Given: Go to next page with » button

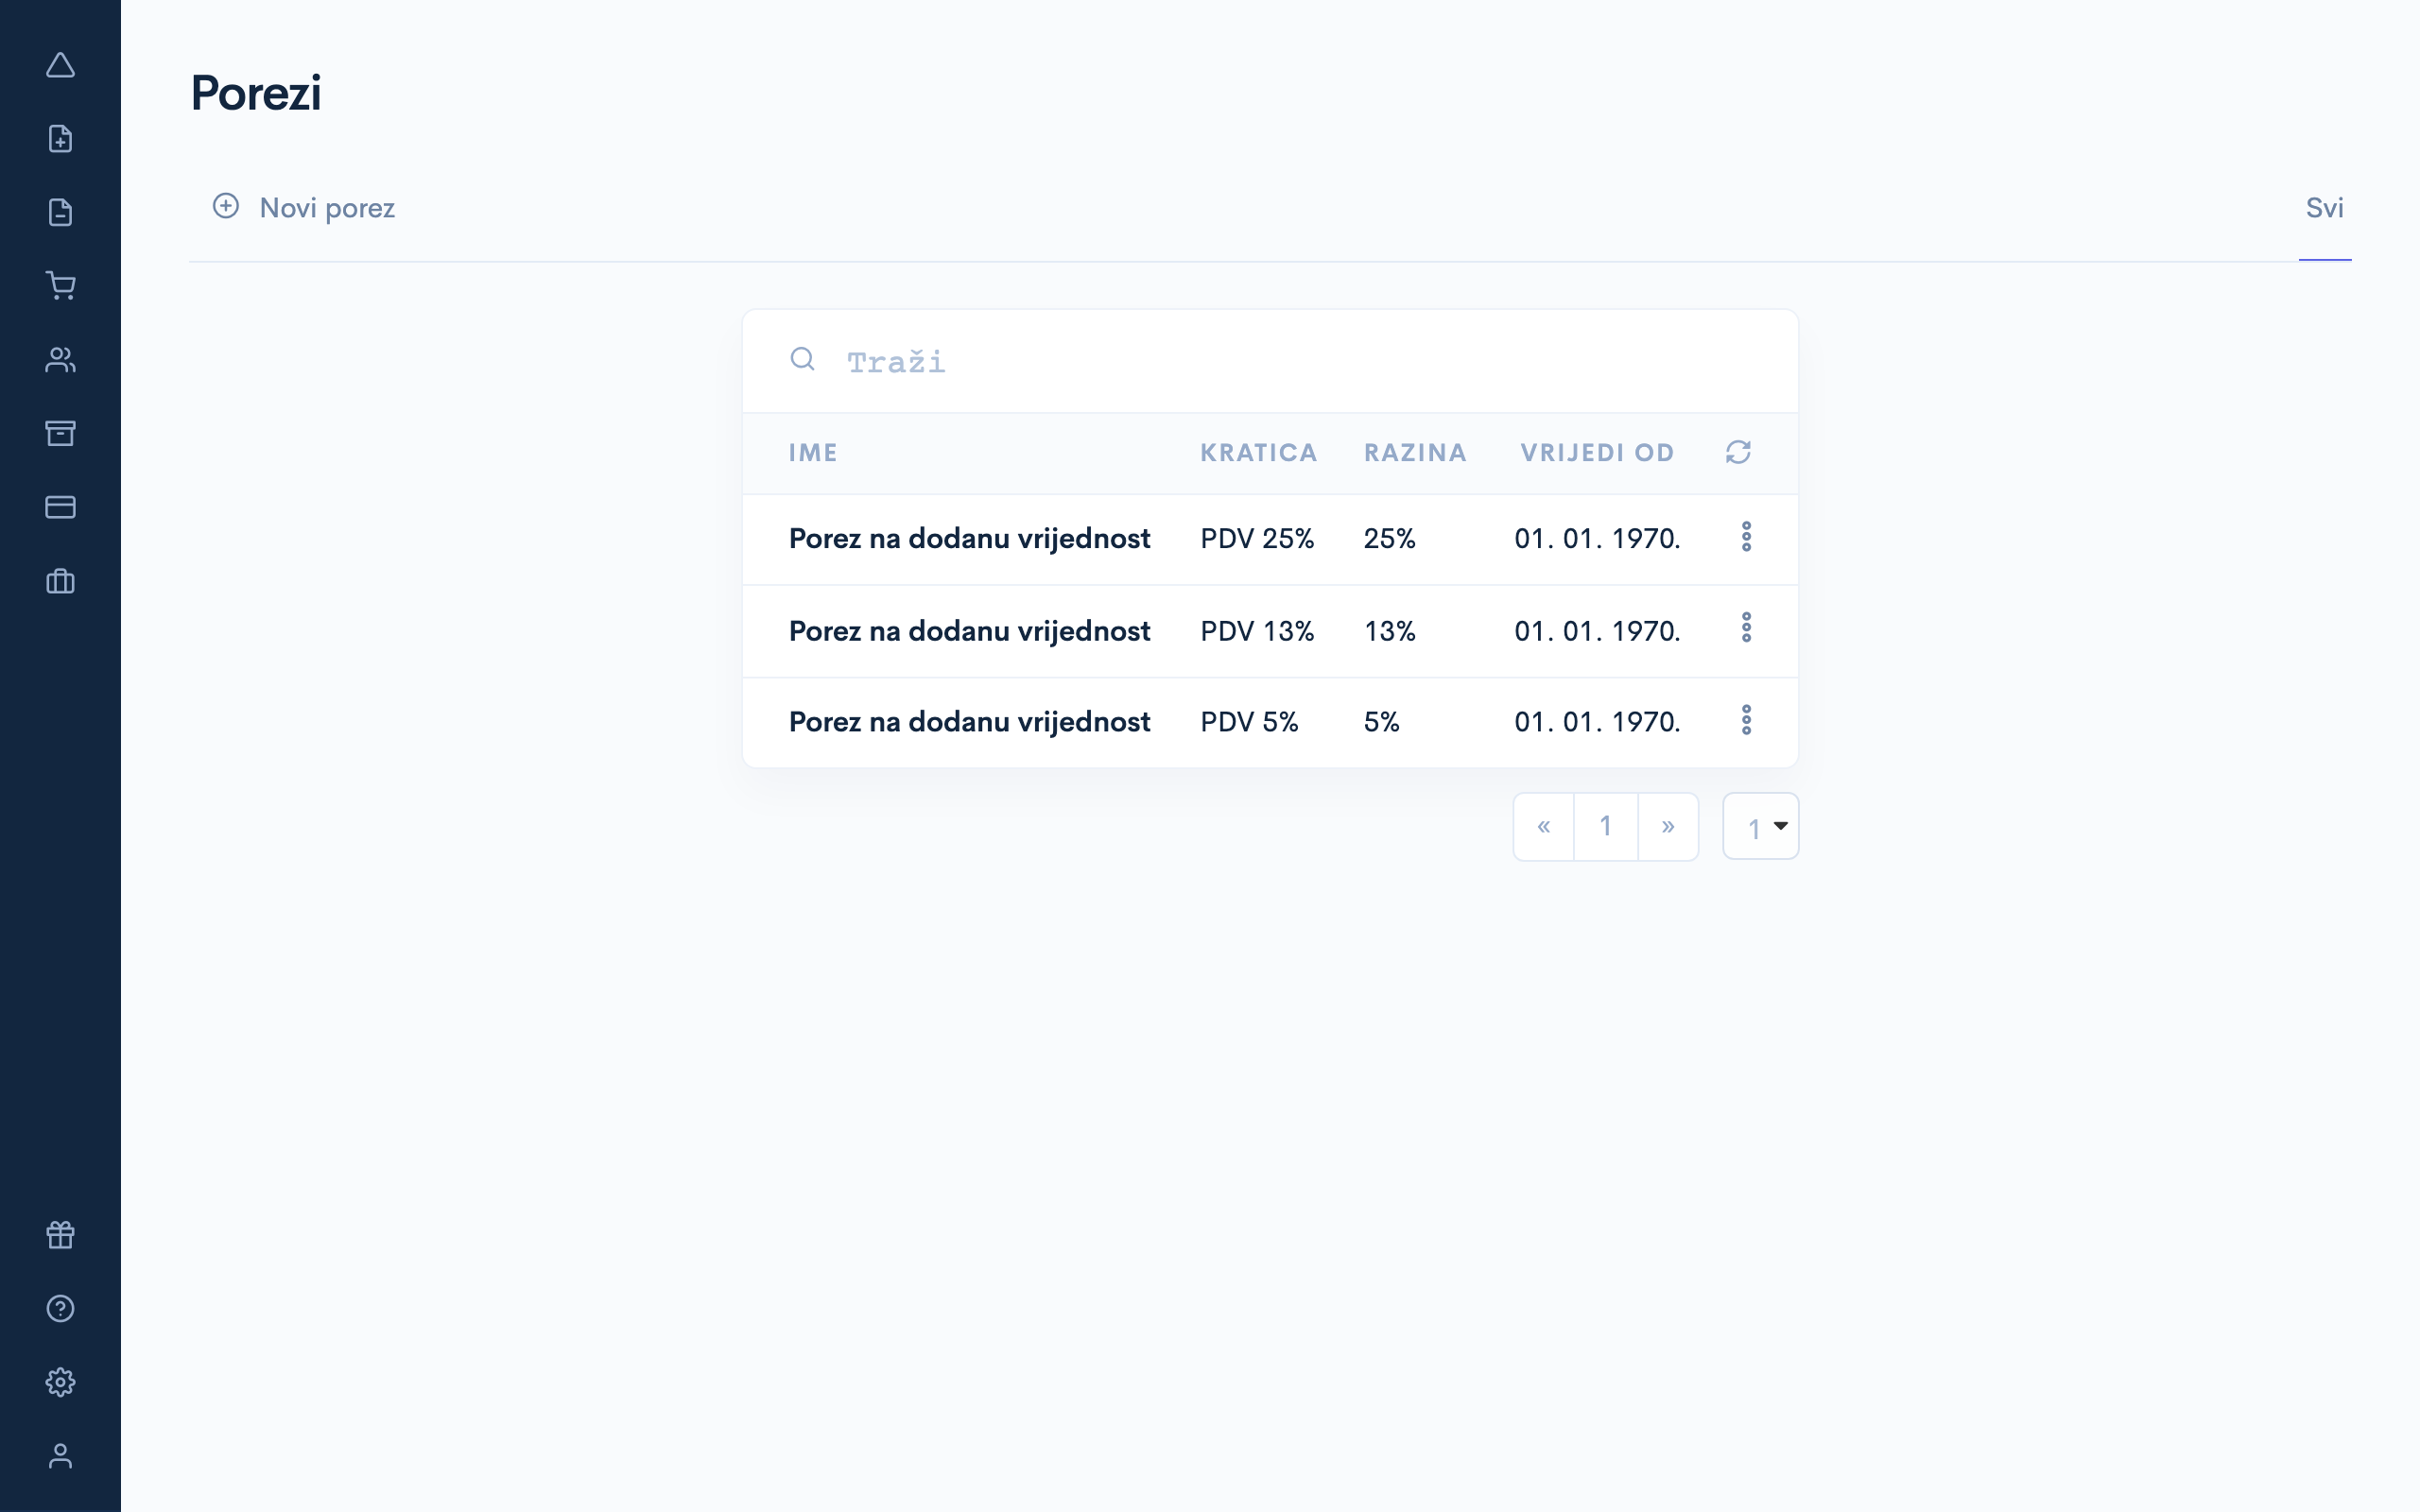Looking at the screenshot, I should tap(1667, 827).
